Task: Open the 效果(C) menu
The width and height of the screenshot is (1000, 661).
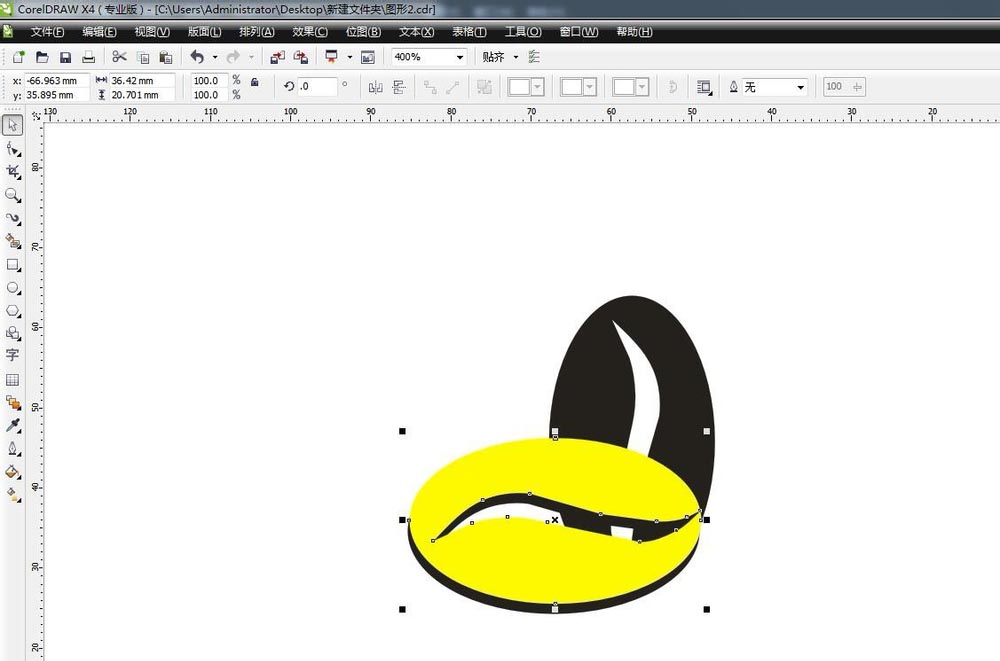Action: (x=309, y=32)
